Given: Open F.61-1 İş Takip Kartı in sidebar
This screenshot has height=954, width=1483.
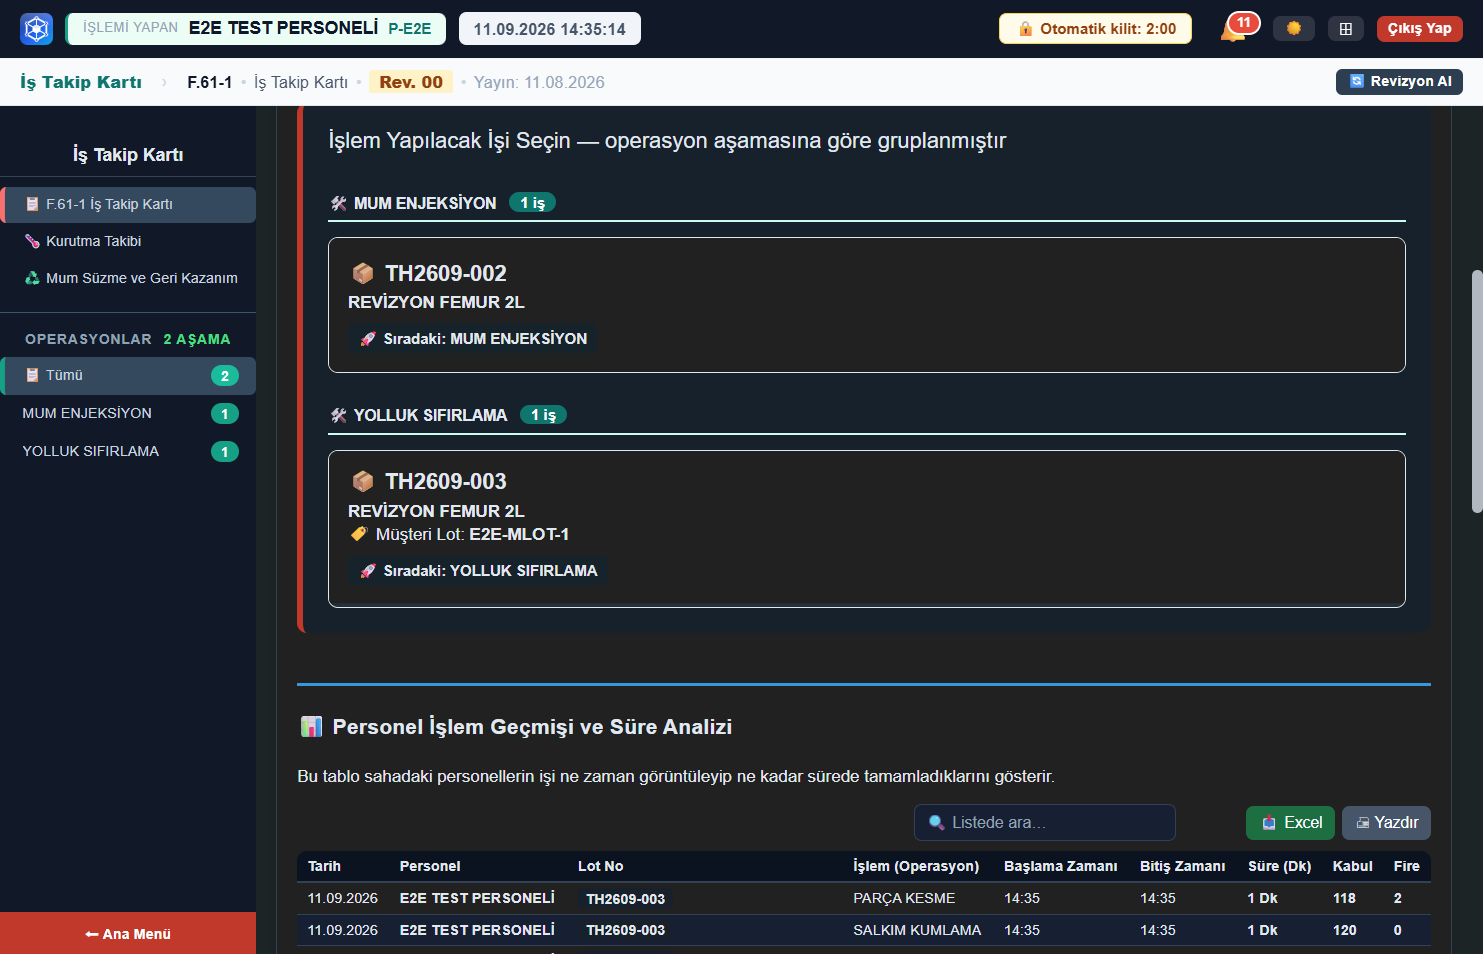Looking at the screenshot, I should 128,204.
